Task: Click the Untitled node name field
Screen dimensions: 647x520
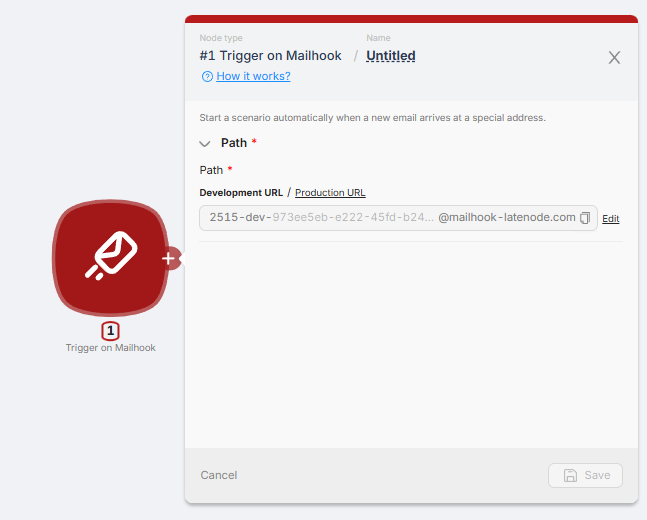Action: (390, 56)
